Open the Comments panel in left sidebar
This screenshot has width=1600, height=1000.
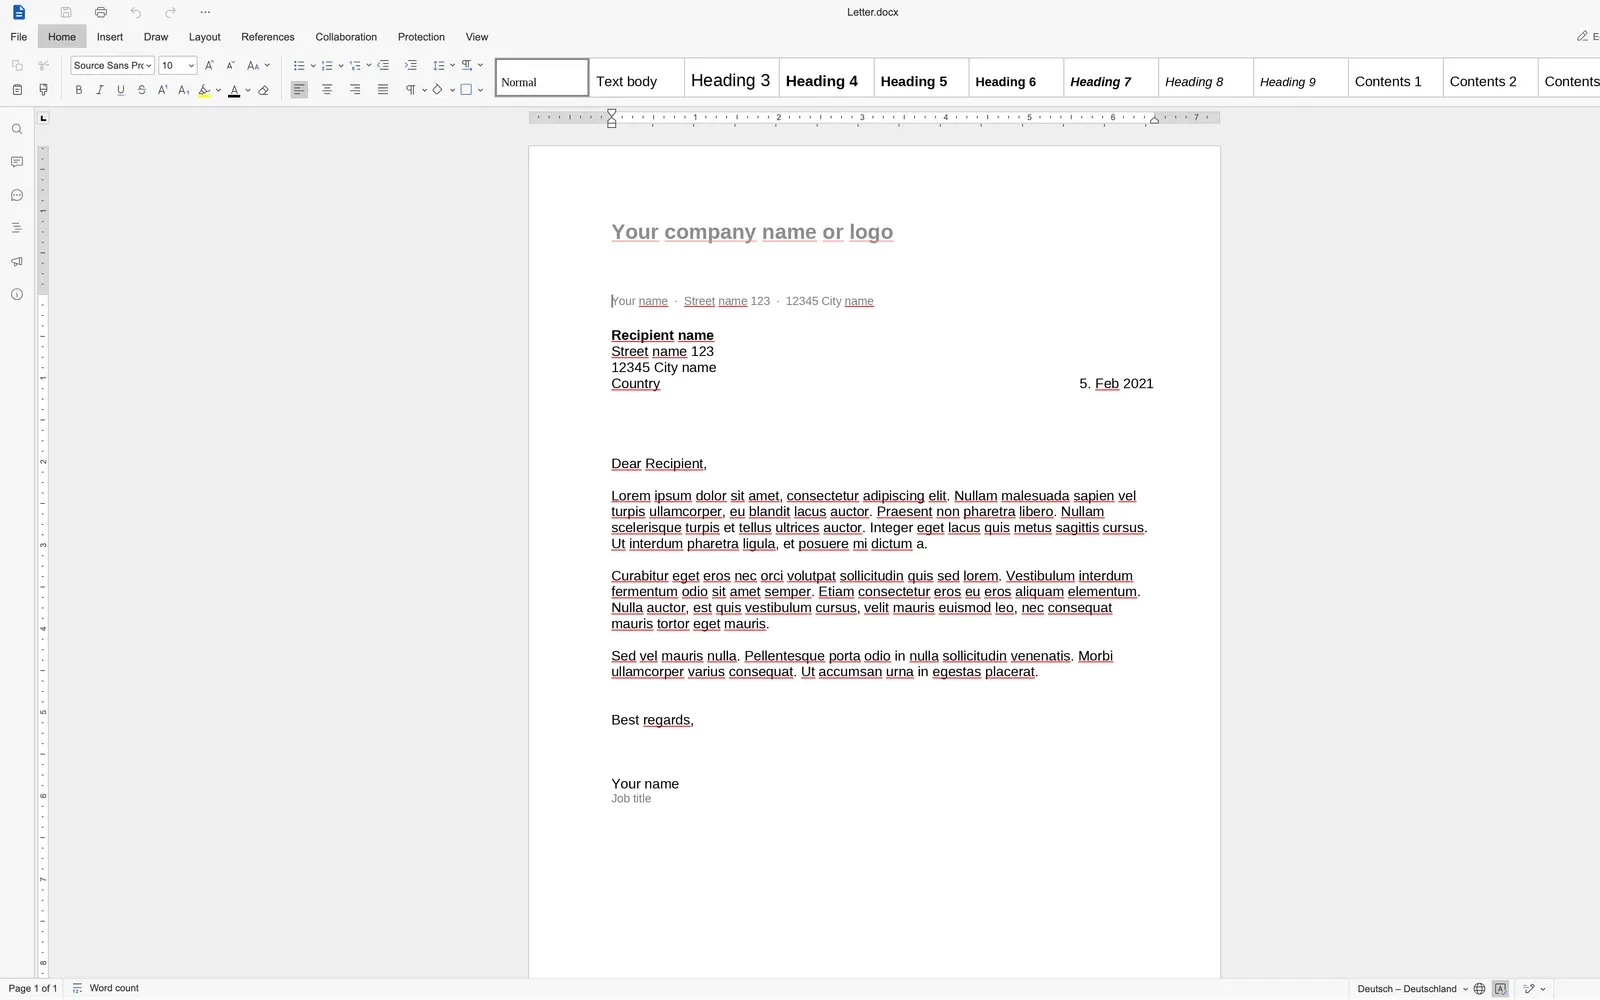click(x=17, y=162)
